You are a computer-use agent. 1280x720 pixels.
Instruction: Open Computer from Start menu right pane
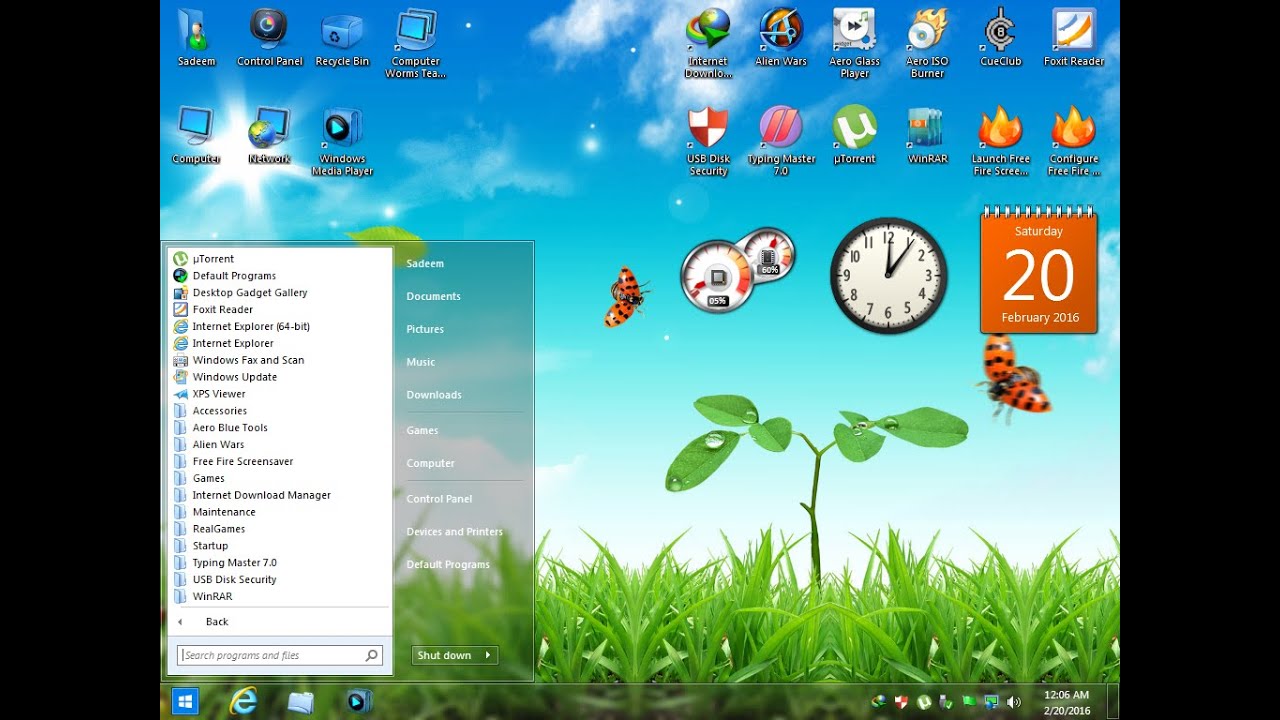pos(430,464)
